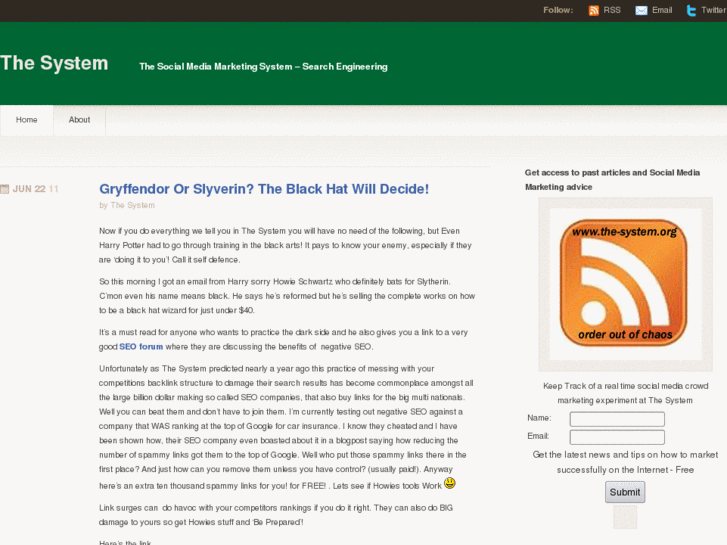Click the smiley face emoticon in article
The image size is (727, 545).
pyautogui.click(x=450, y=483)
